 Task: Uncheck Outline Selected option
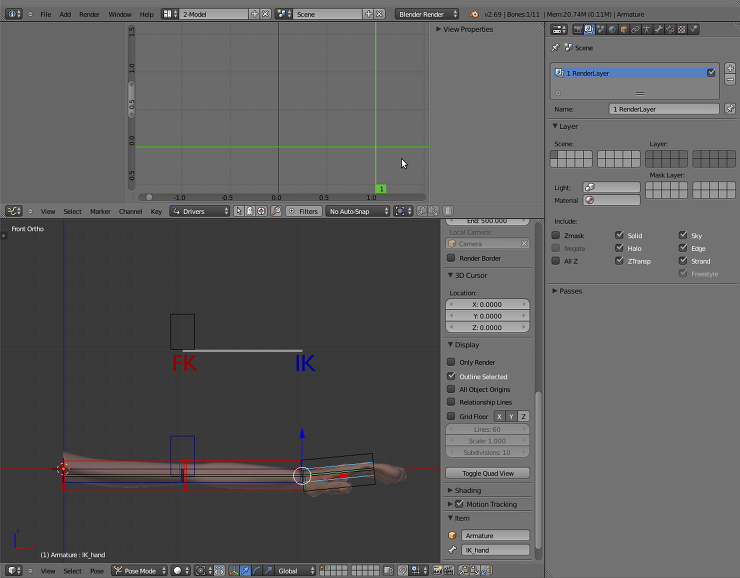(x=451, y=376)
